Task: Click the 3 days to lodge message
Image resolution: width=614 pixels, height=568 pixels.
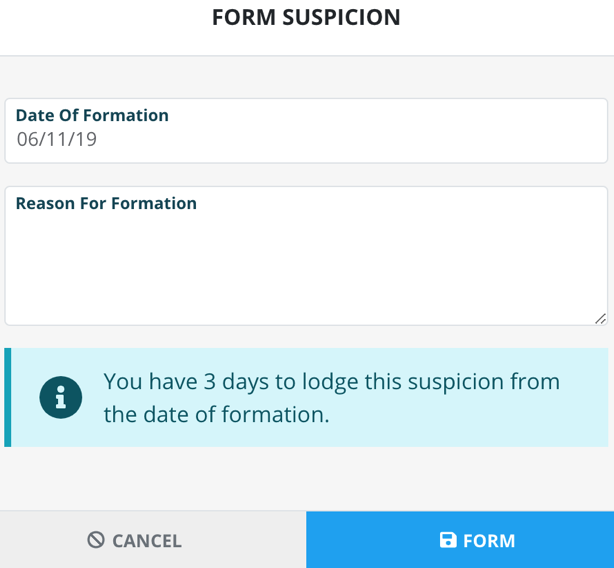Action: pyautogui.click(x=331, y=382)
